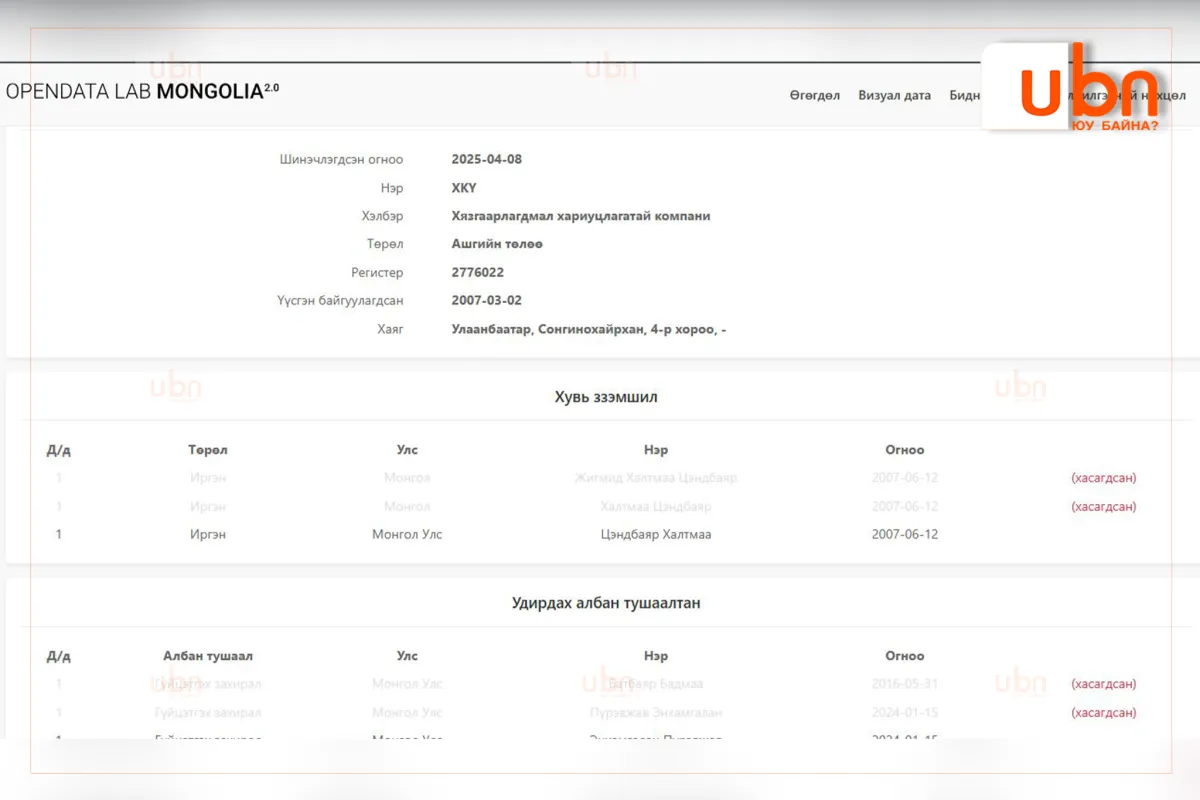Select the register number 2776022
The image size is (1200, 800).
point(478,272)
